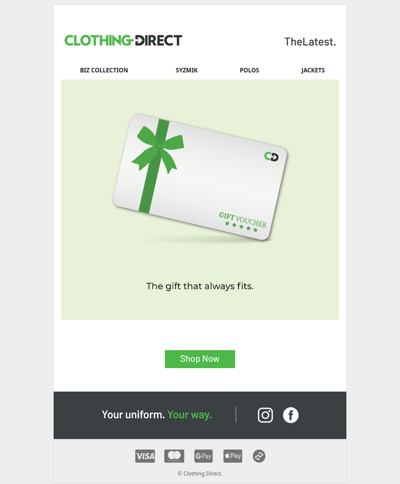Click the 'Your uniform. Your way.' slogan

157,415
